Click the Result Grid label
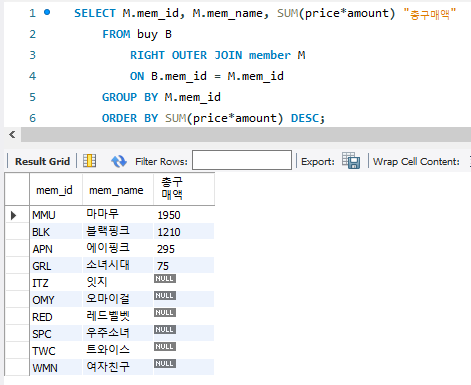Viewport: 471px width, 385px height. tap(43, 161)
